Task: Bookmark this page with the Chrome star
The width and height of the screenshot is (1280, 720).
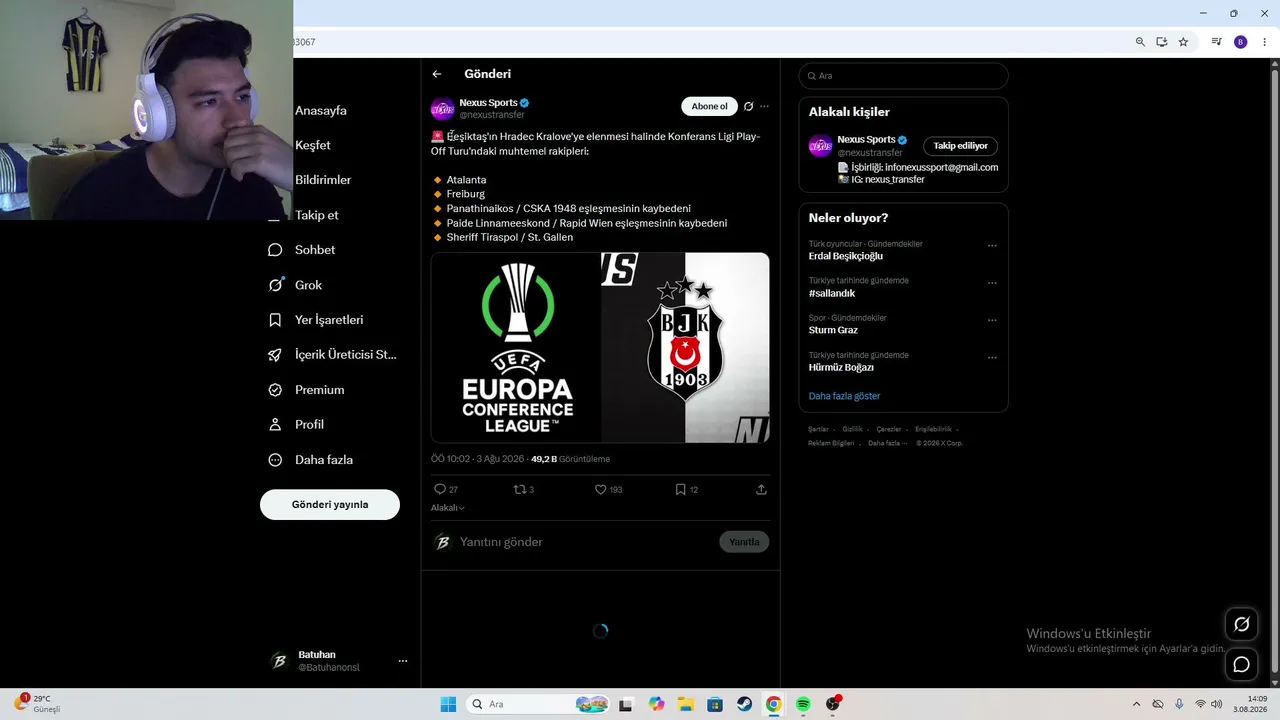Action: click(x=1183, y=42)
